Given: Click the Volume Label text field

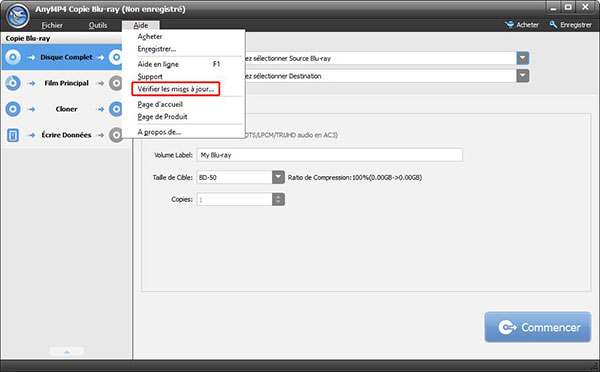Looking at the screenshot, I should pyautogui.click(x=329, y=155).
